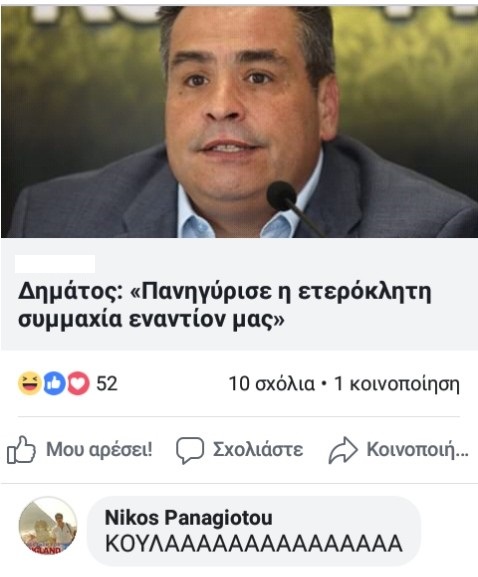The image size is (478, 577).
Task: Open the 1 κοινοποίηση shares list
Action: pyautogui.click(x=396, y=384)
